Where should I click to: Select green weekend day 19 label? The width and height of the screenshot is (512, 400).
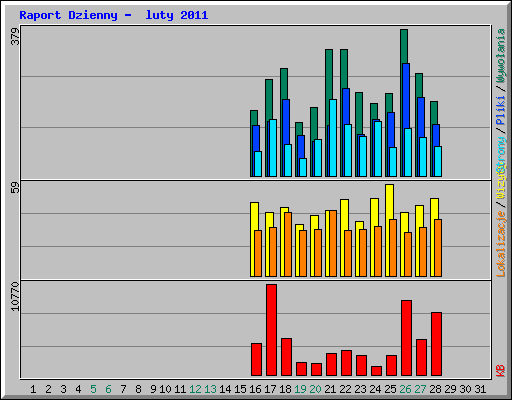point(300,389)
